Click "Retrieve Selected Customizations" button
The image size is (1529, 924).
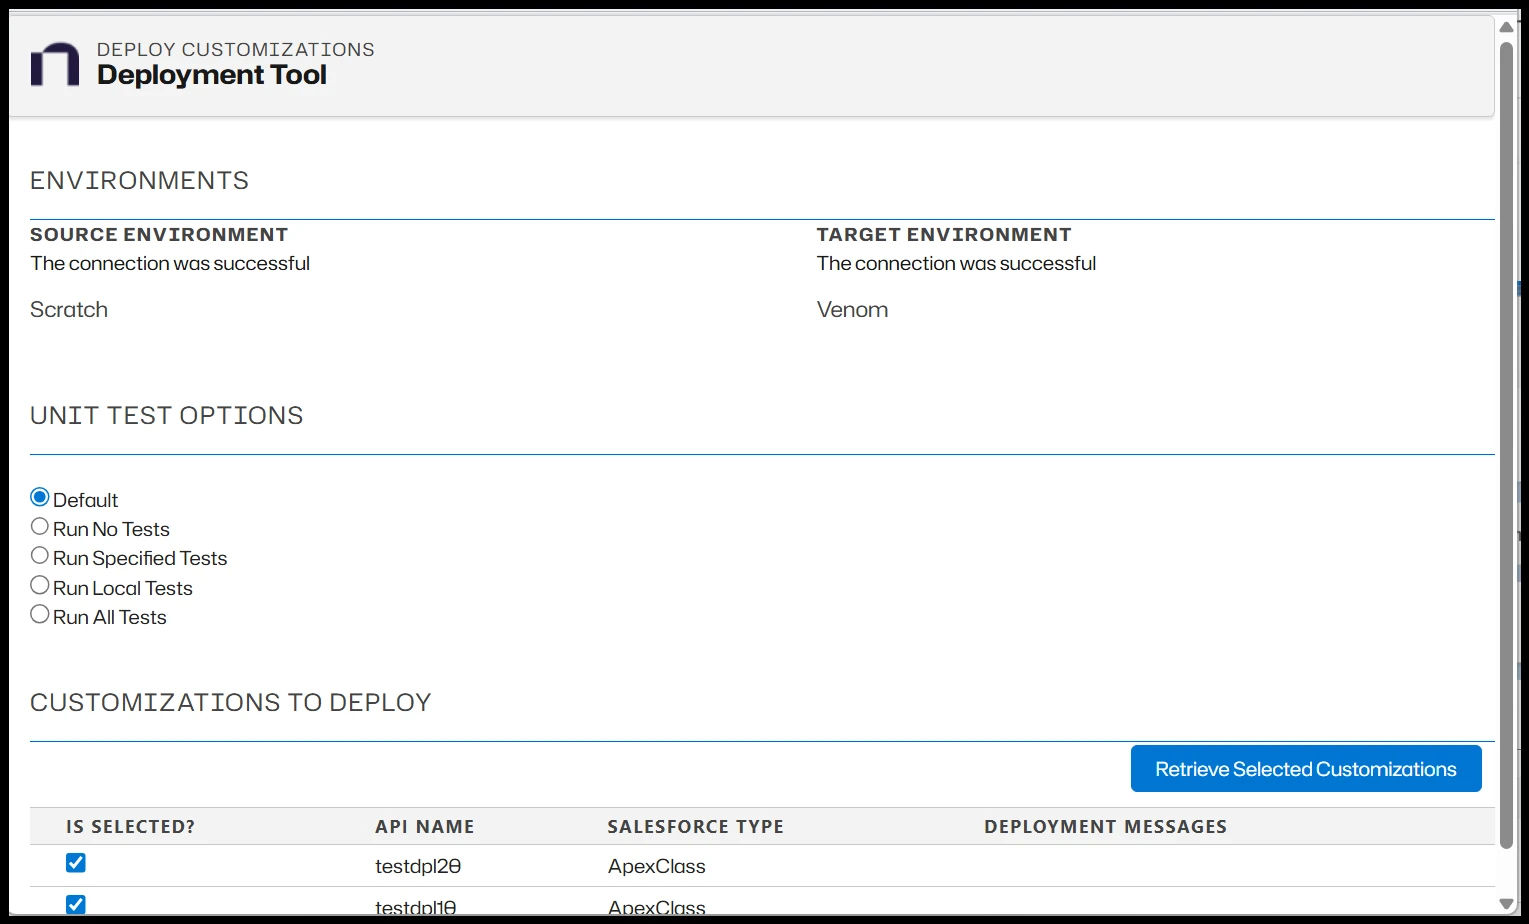pyautogui.click(x=1305, y=768)
